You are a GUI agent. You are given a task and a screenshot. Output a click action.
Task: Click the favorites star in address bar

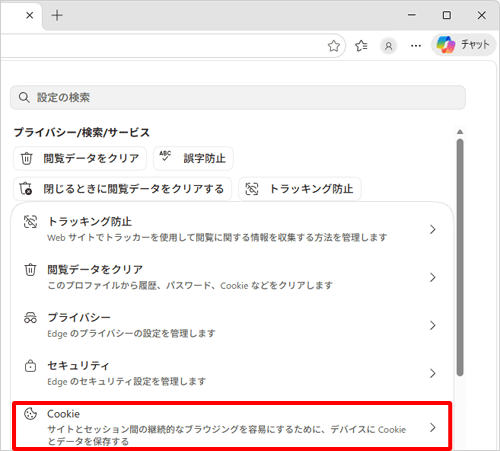(x=333, y=46)
